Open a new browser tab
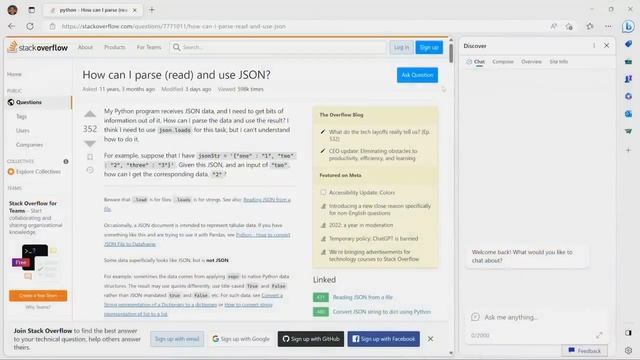Viewport: 640px width, 360px height. (152, 10)
